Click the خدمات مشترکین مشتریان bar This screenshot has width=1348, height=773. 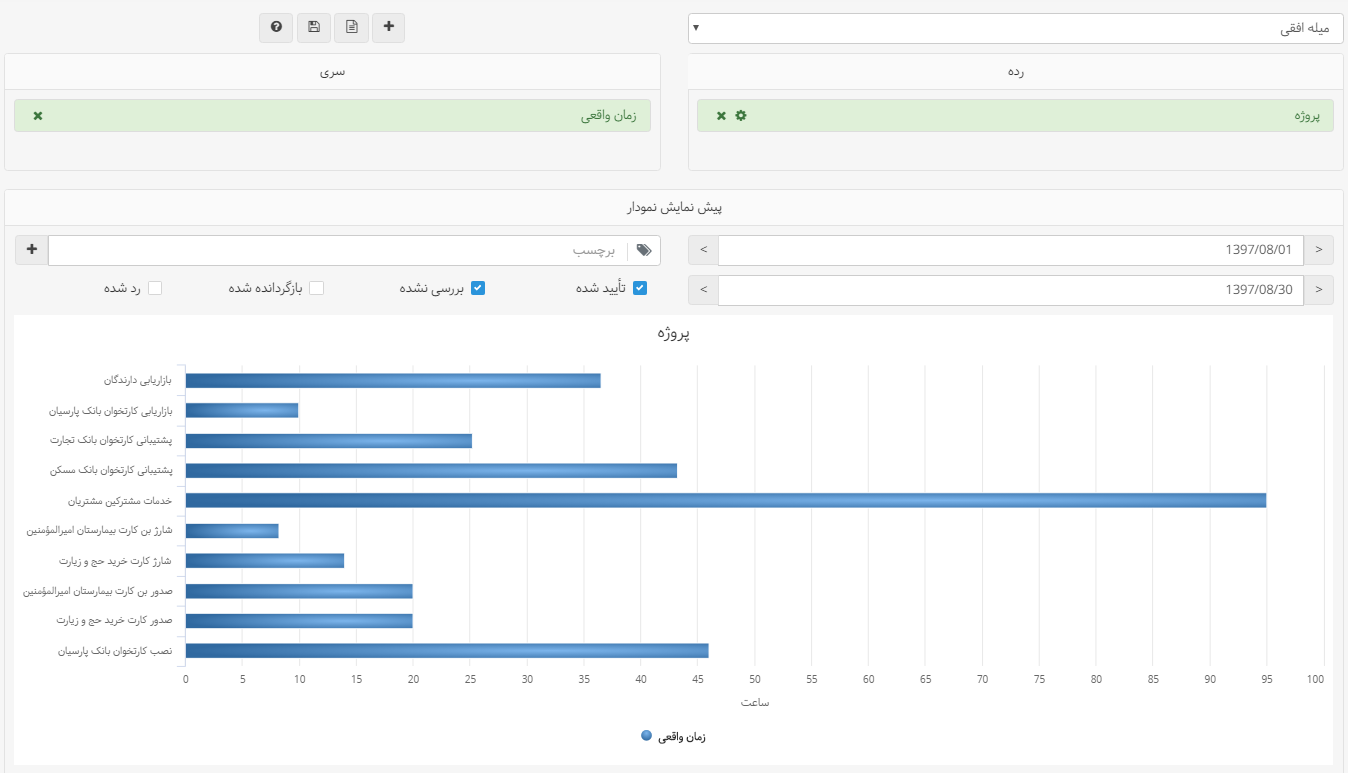725,500
